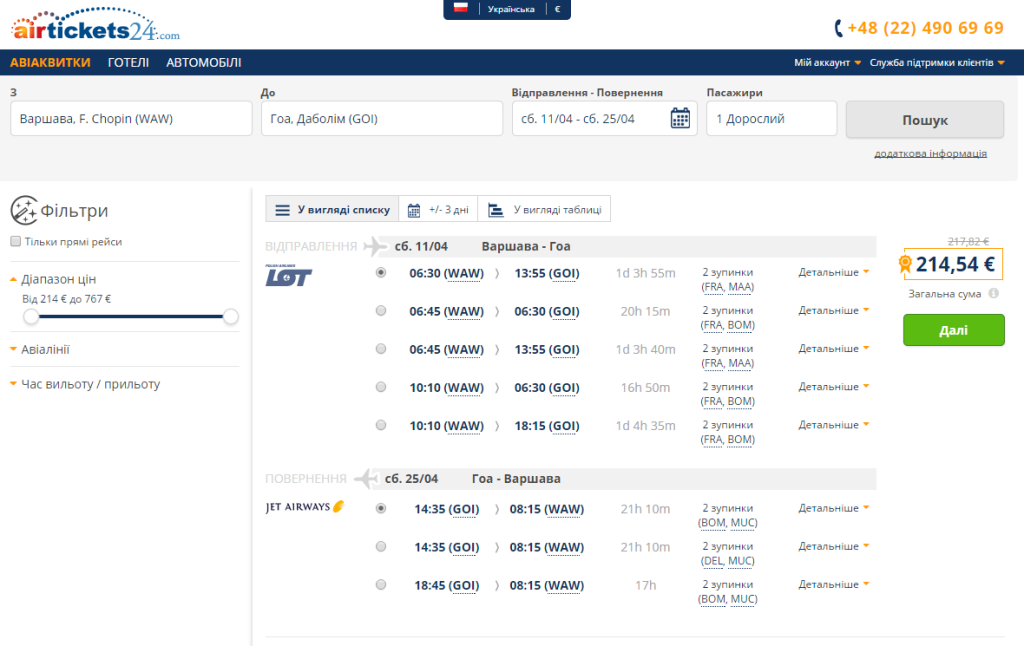Switch to У вигляді таблиці view
This screenshot has width=1024, height=646.
coord(545,210)
